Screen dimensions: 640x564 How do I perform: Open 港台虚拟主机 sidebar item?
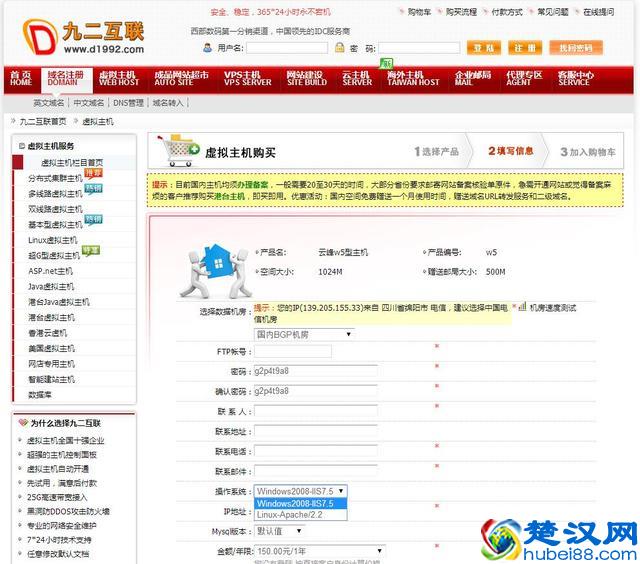pos(51,318)
